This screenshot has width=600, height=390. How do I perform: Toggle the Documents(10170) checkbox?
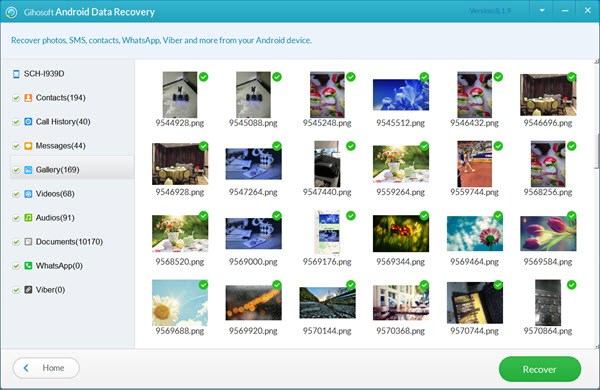pyautogui.click(x=16, y=242)
